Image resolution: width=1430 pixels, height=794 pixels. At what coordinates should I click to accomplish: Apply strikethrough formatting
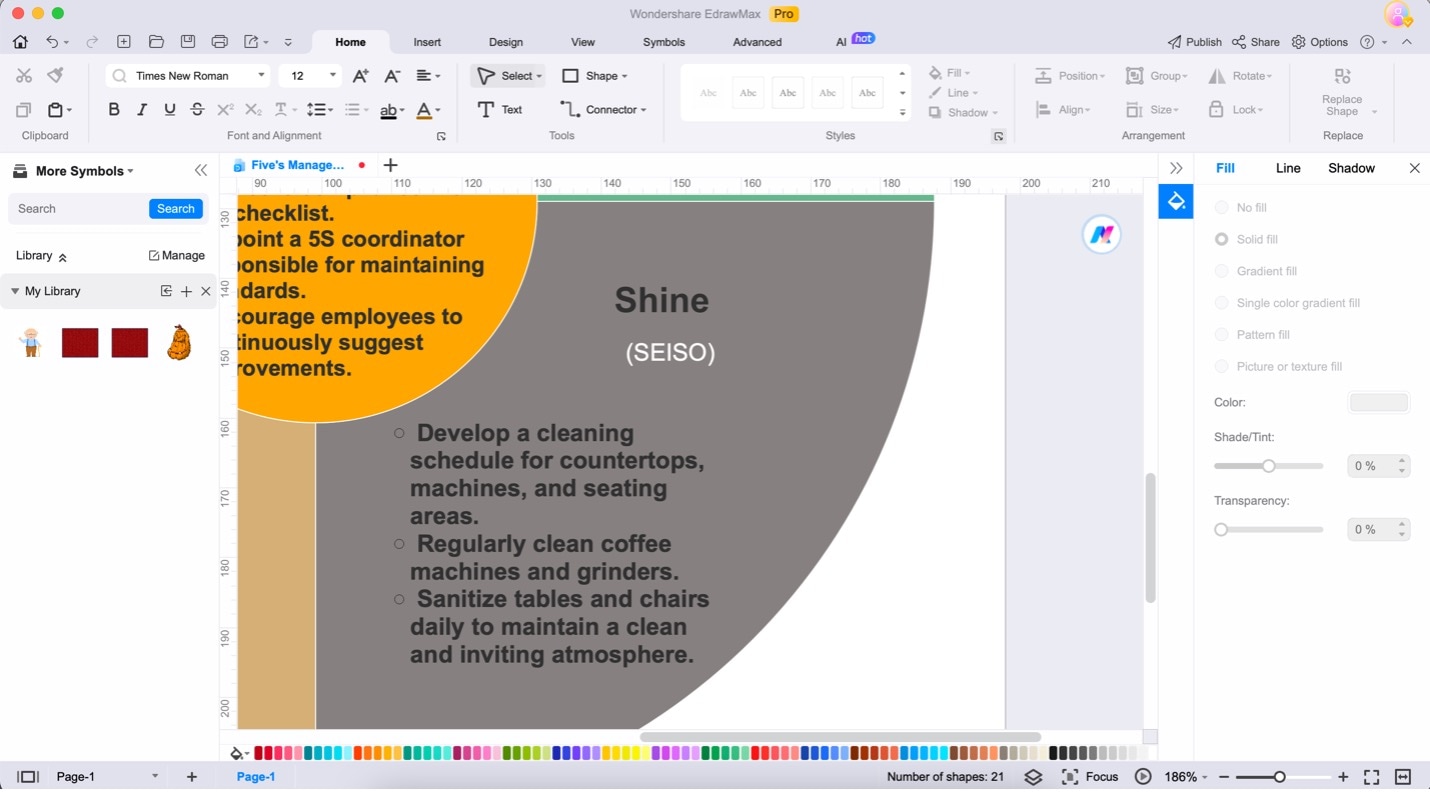click(197, 110)
